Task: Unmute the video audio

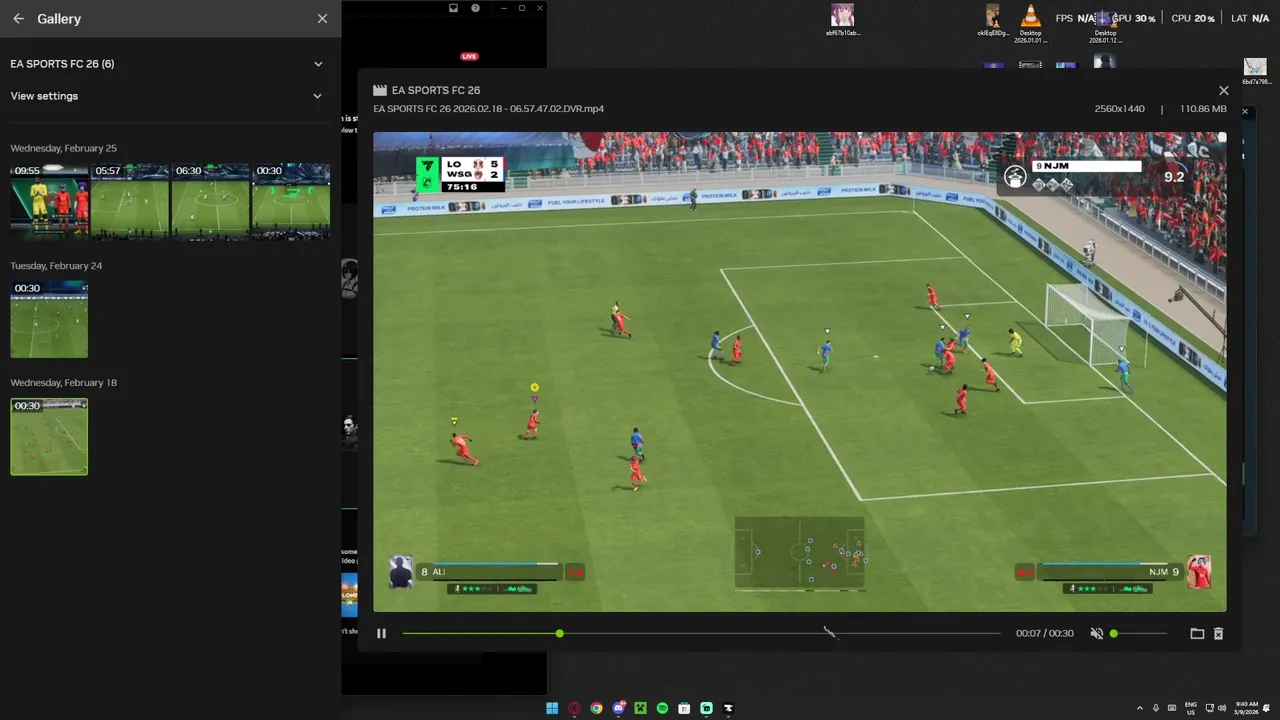Action: (x=1096, y=633)
